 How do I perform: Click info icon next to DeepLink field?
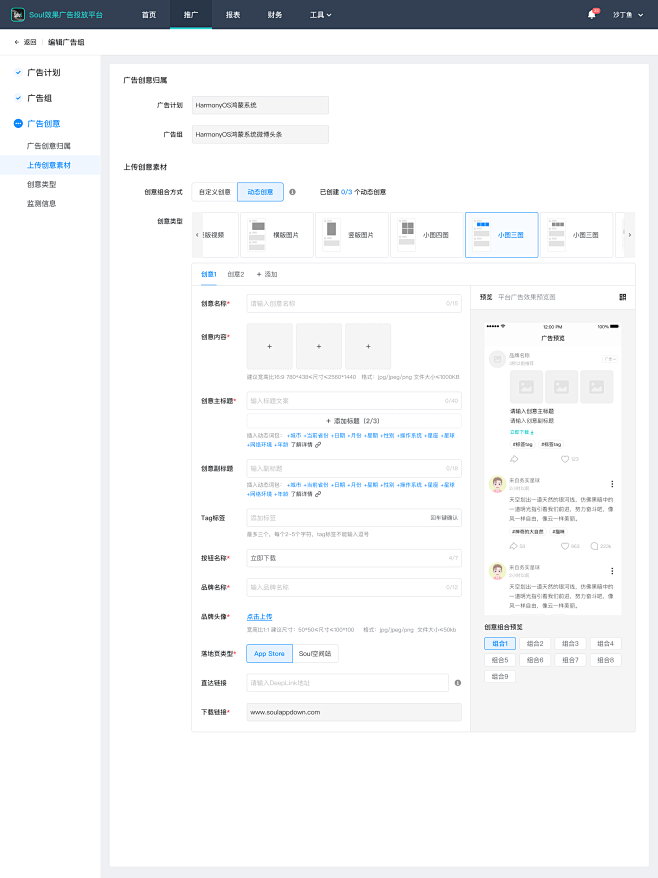(458, 683)
